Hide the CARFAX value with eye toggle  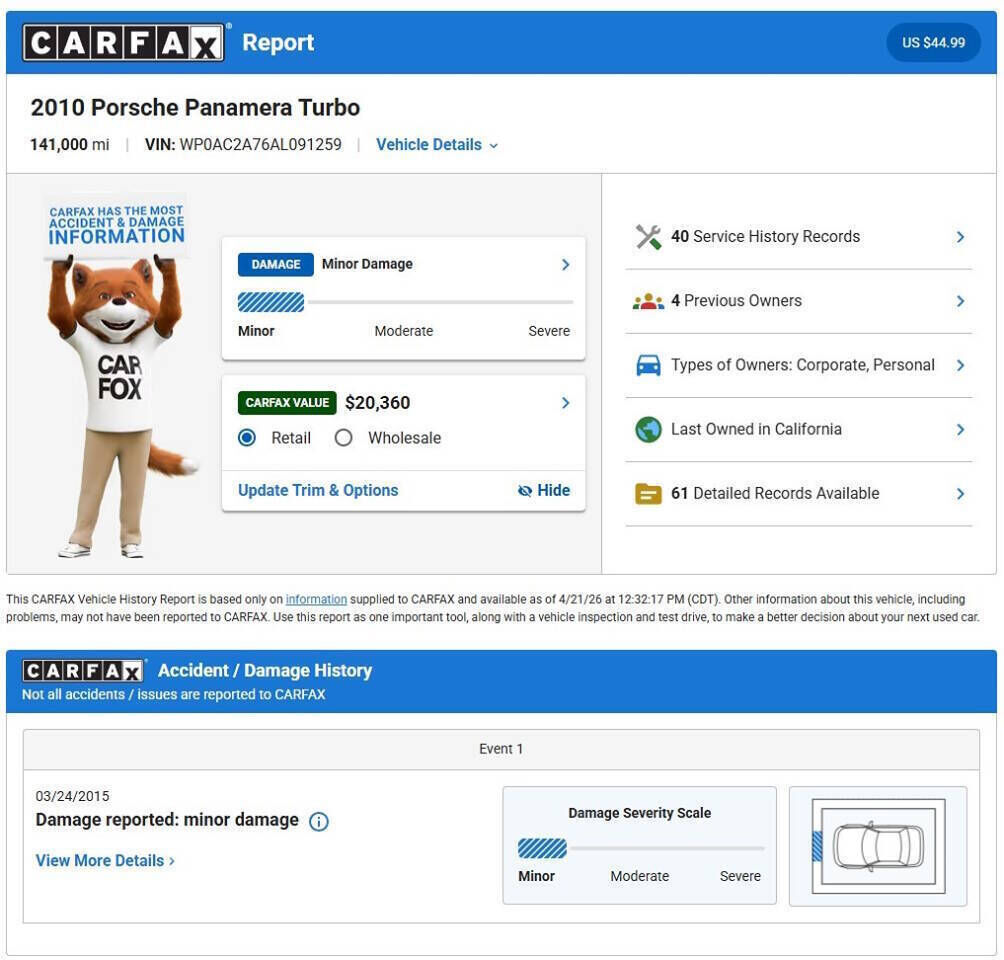(x=544, y=491)
